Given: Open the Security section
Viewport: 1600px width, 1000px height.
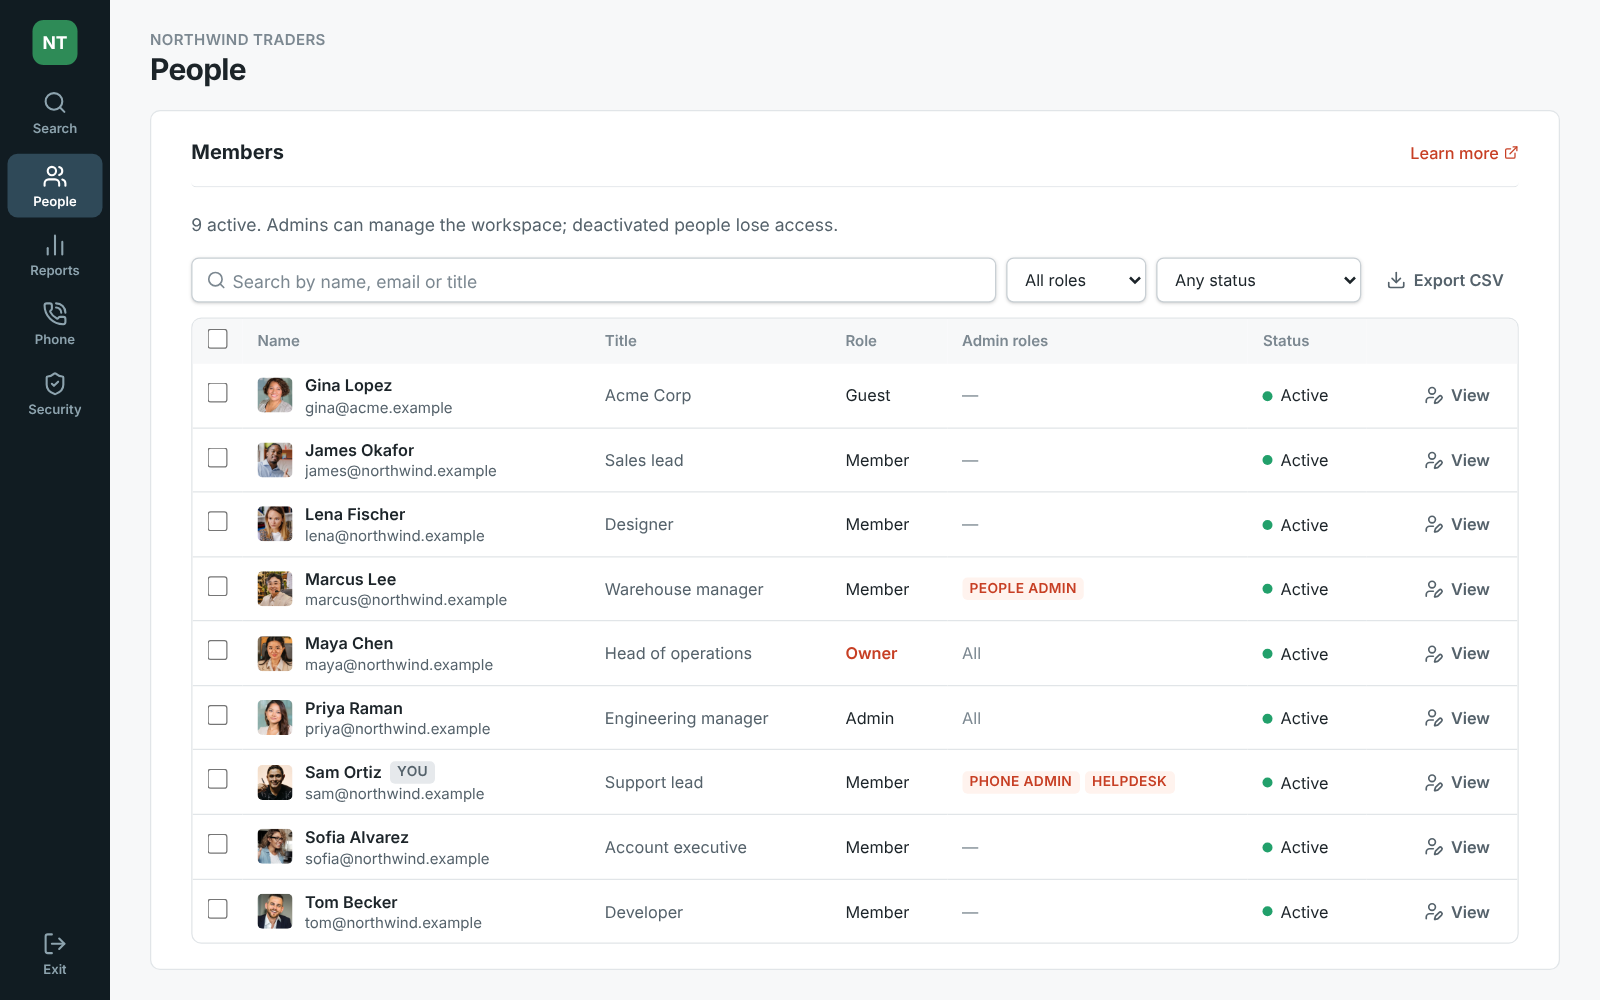Looking at the screenshot, I should click(x=55, y=395).
